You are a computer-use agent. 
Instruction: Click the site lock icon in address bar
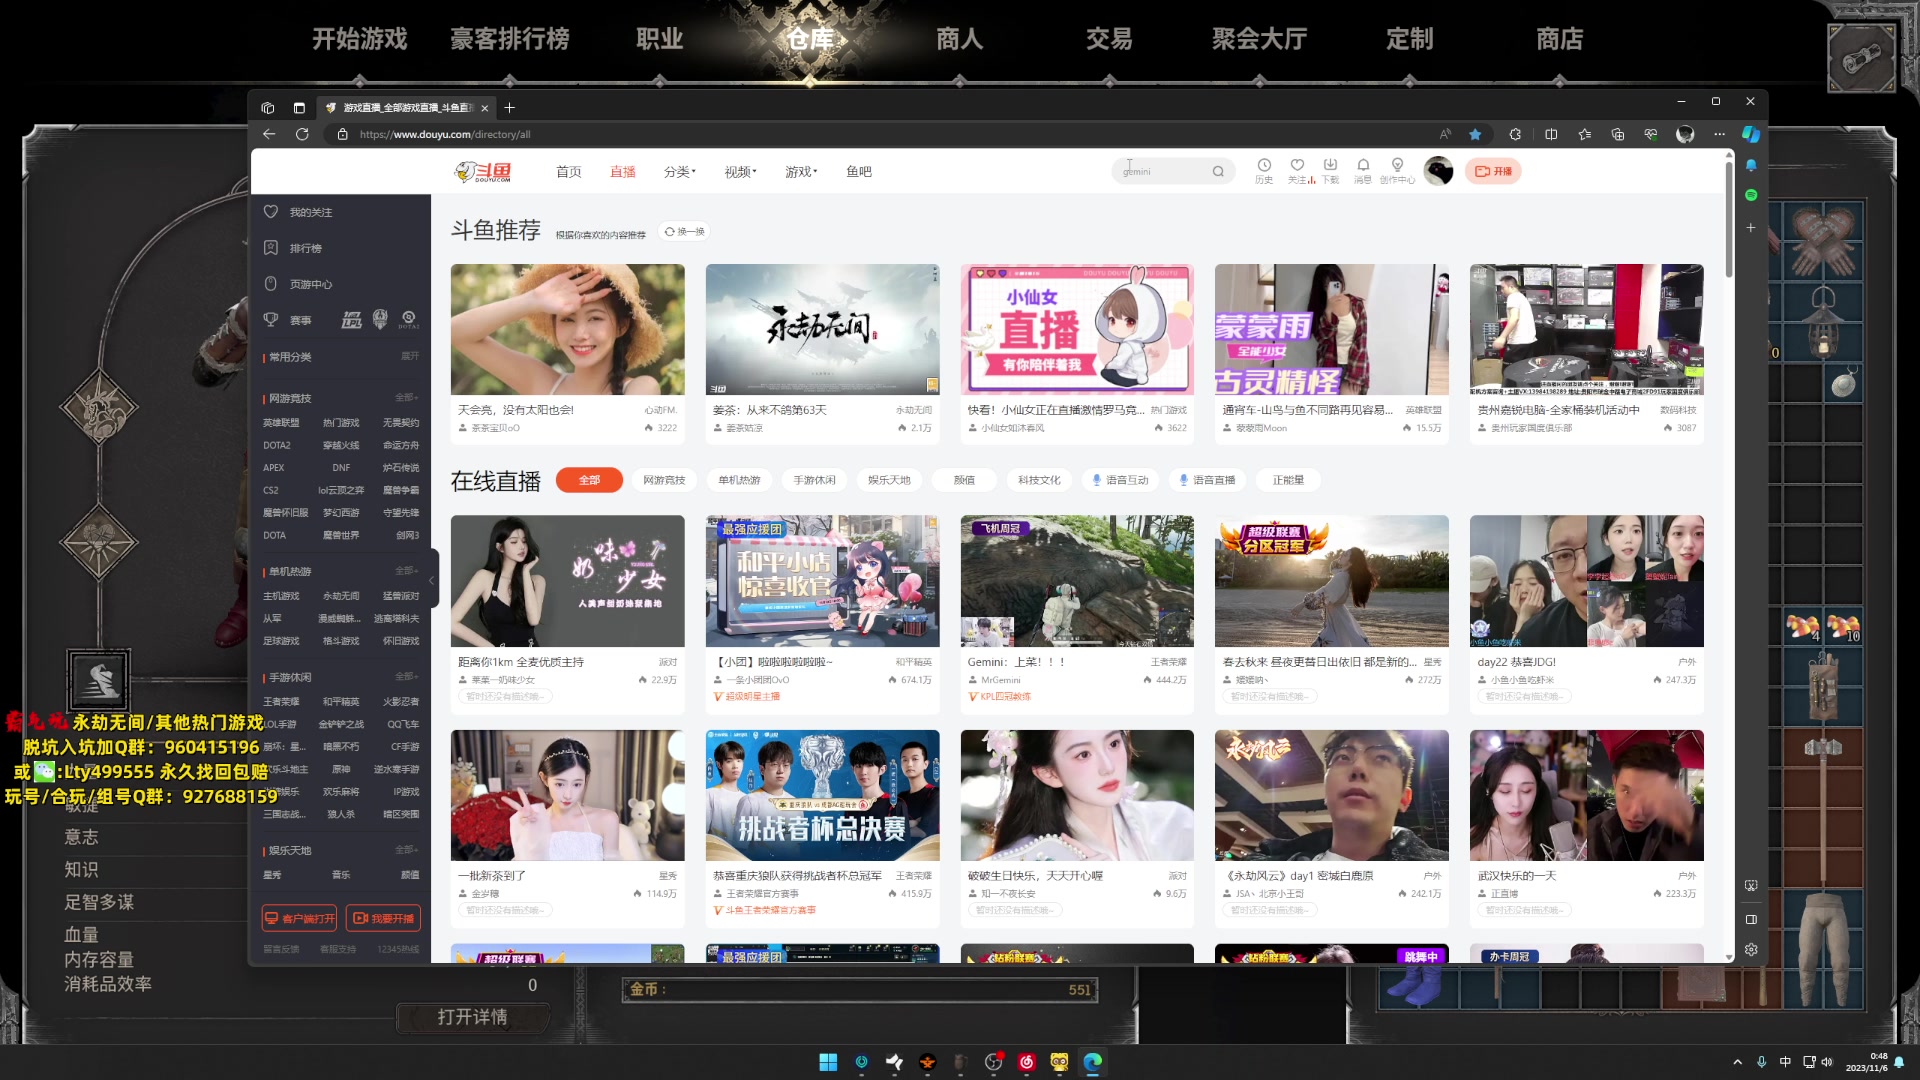[342, 134]
